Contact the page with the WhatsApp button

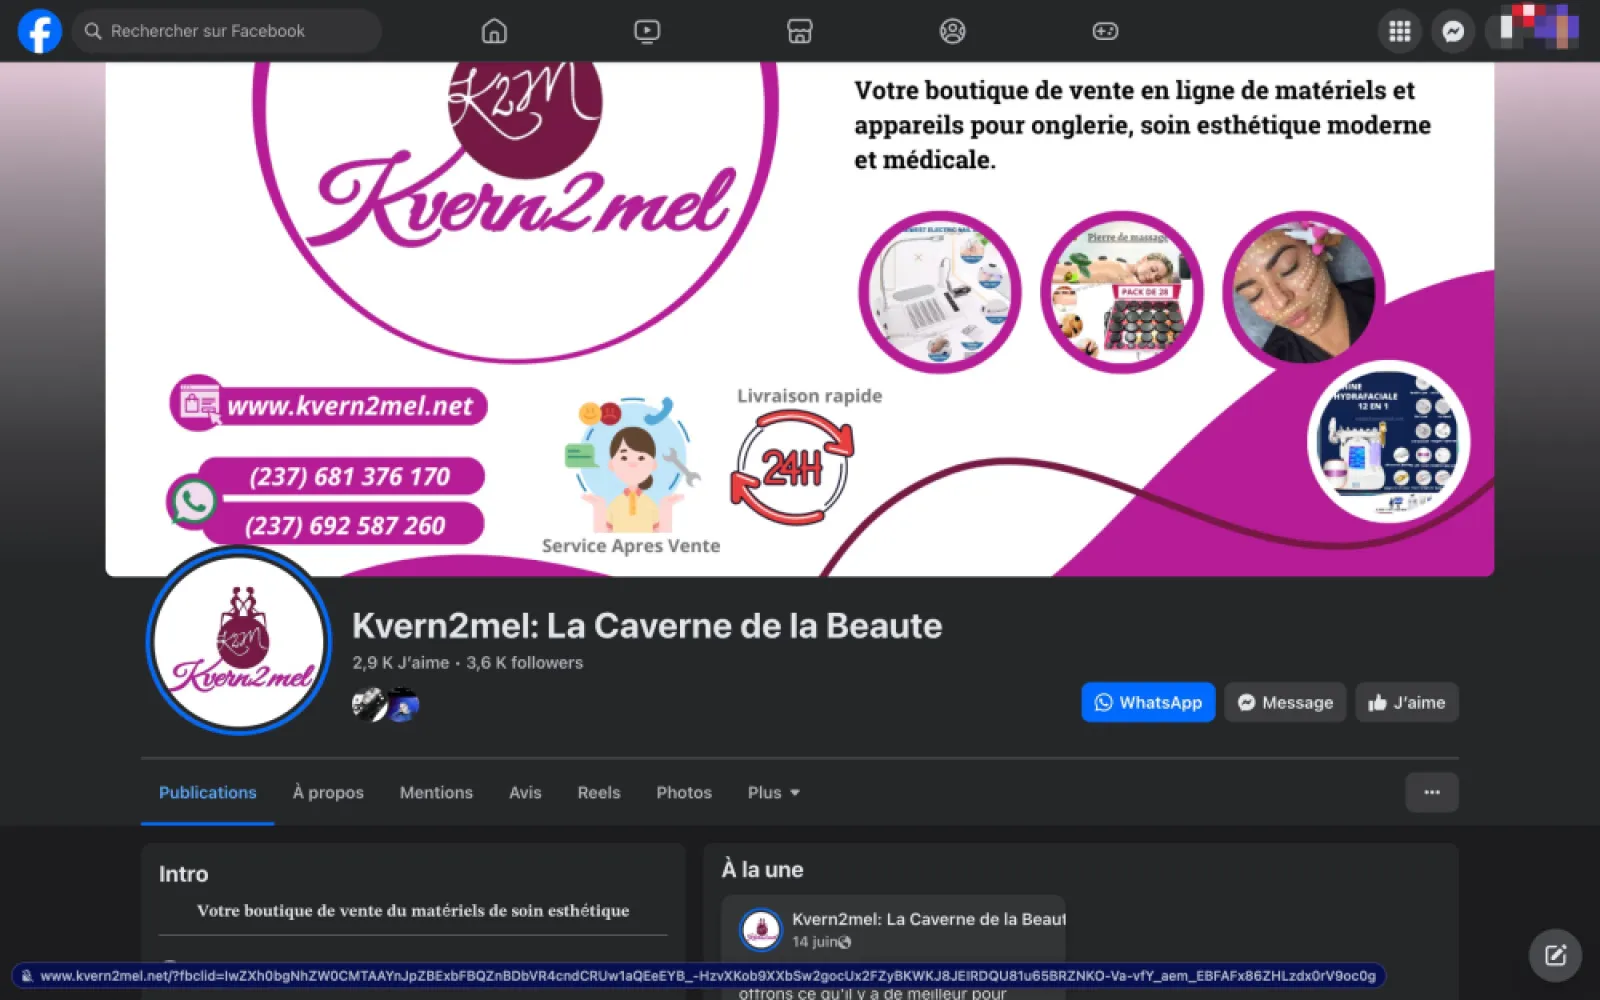pyautogui.click(x=1148, y=702)
